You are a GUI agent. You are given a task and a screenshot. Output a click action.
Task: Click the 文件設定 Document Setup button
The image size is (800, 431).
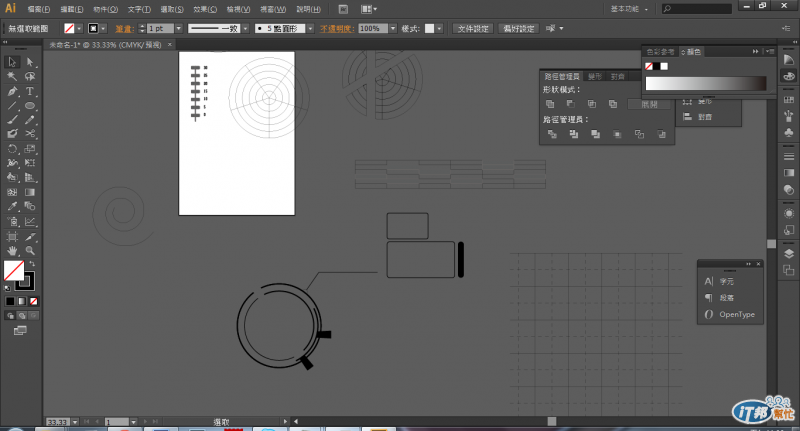click(473, 29)
